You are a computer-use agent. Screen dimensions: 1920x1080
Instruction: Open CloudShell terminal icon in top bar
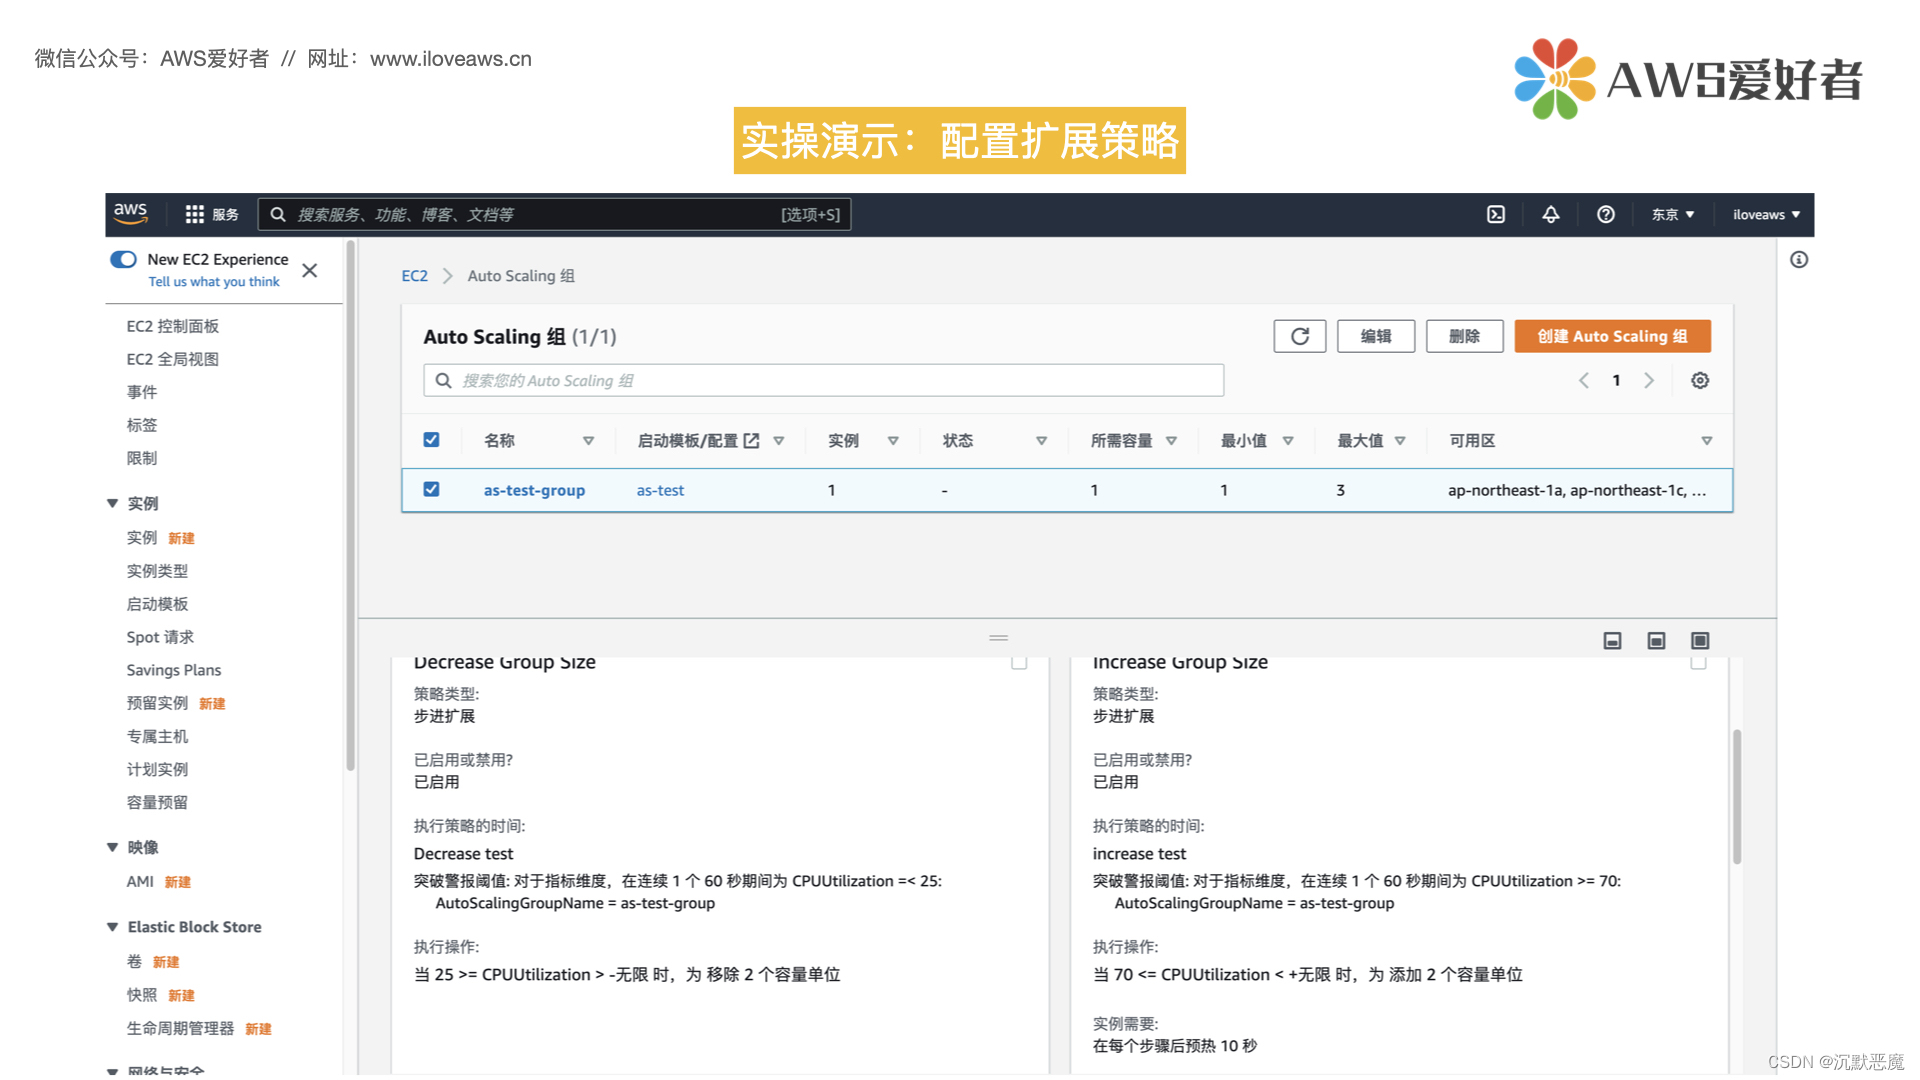pyautogui.click(x=1496, y=214)
